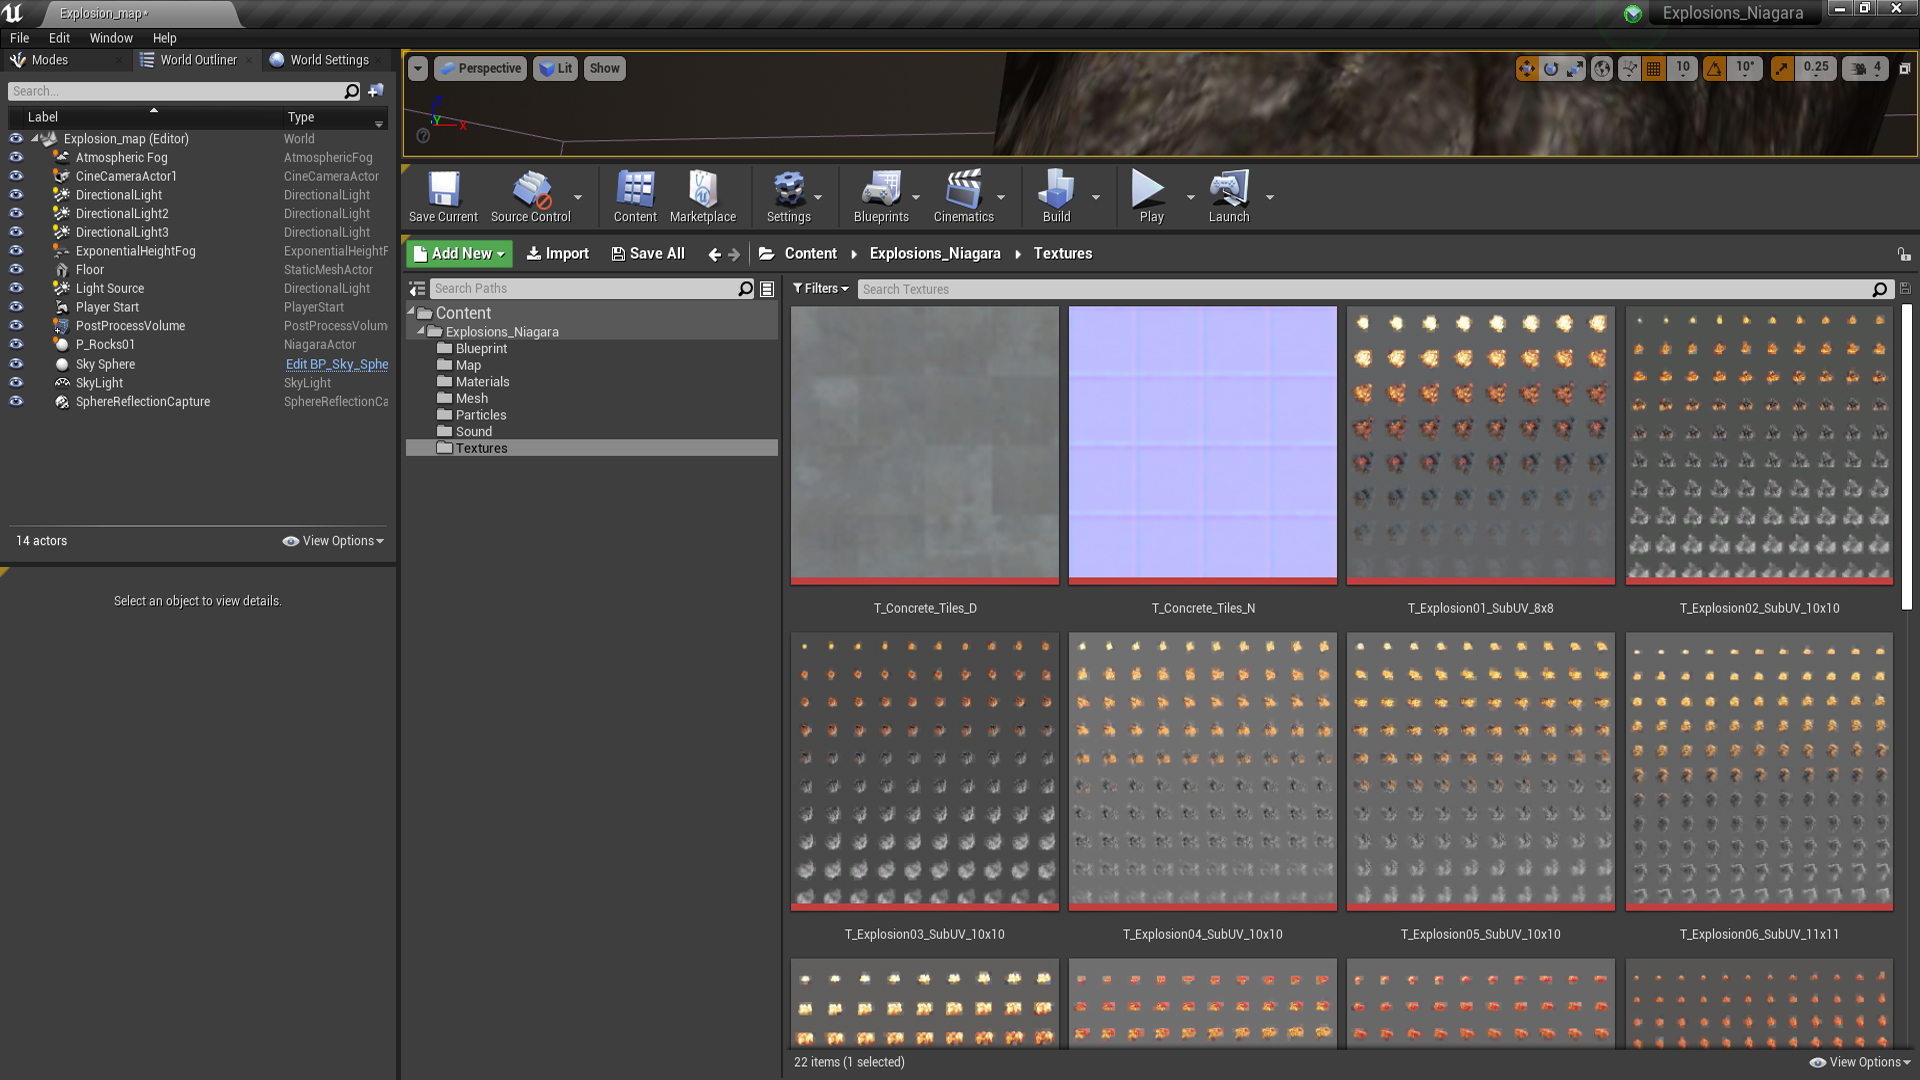The image size is (1920, 1080).
Task: Click Explosions_Niagara breadcrumb path
Action: pos(934,254)
